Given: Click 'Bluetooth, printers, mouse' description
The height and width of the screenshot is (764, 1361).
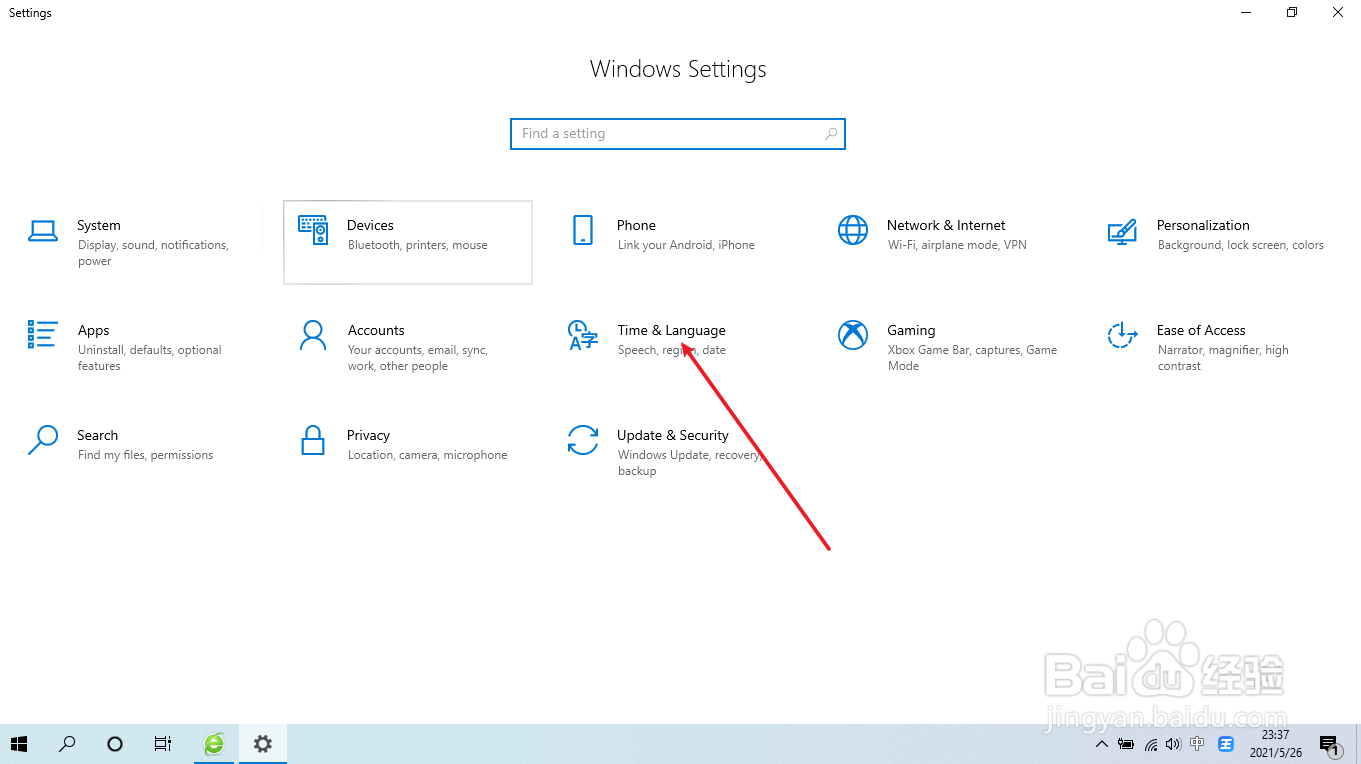Looking at the screenshot, I should pos(418,245).
